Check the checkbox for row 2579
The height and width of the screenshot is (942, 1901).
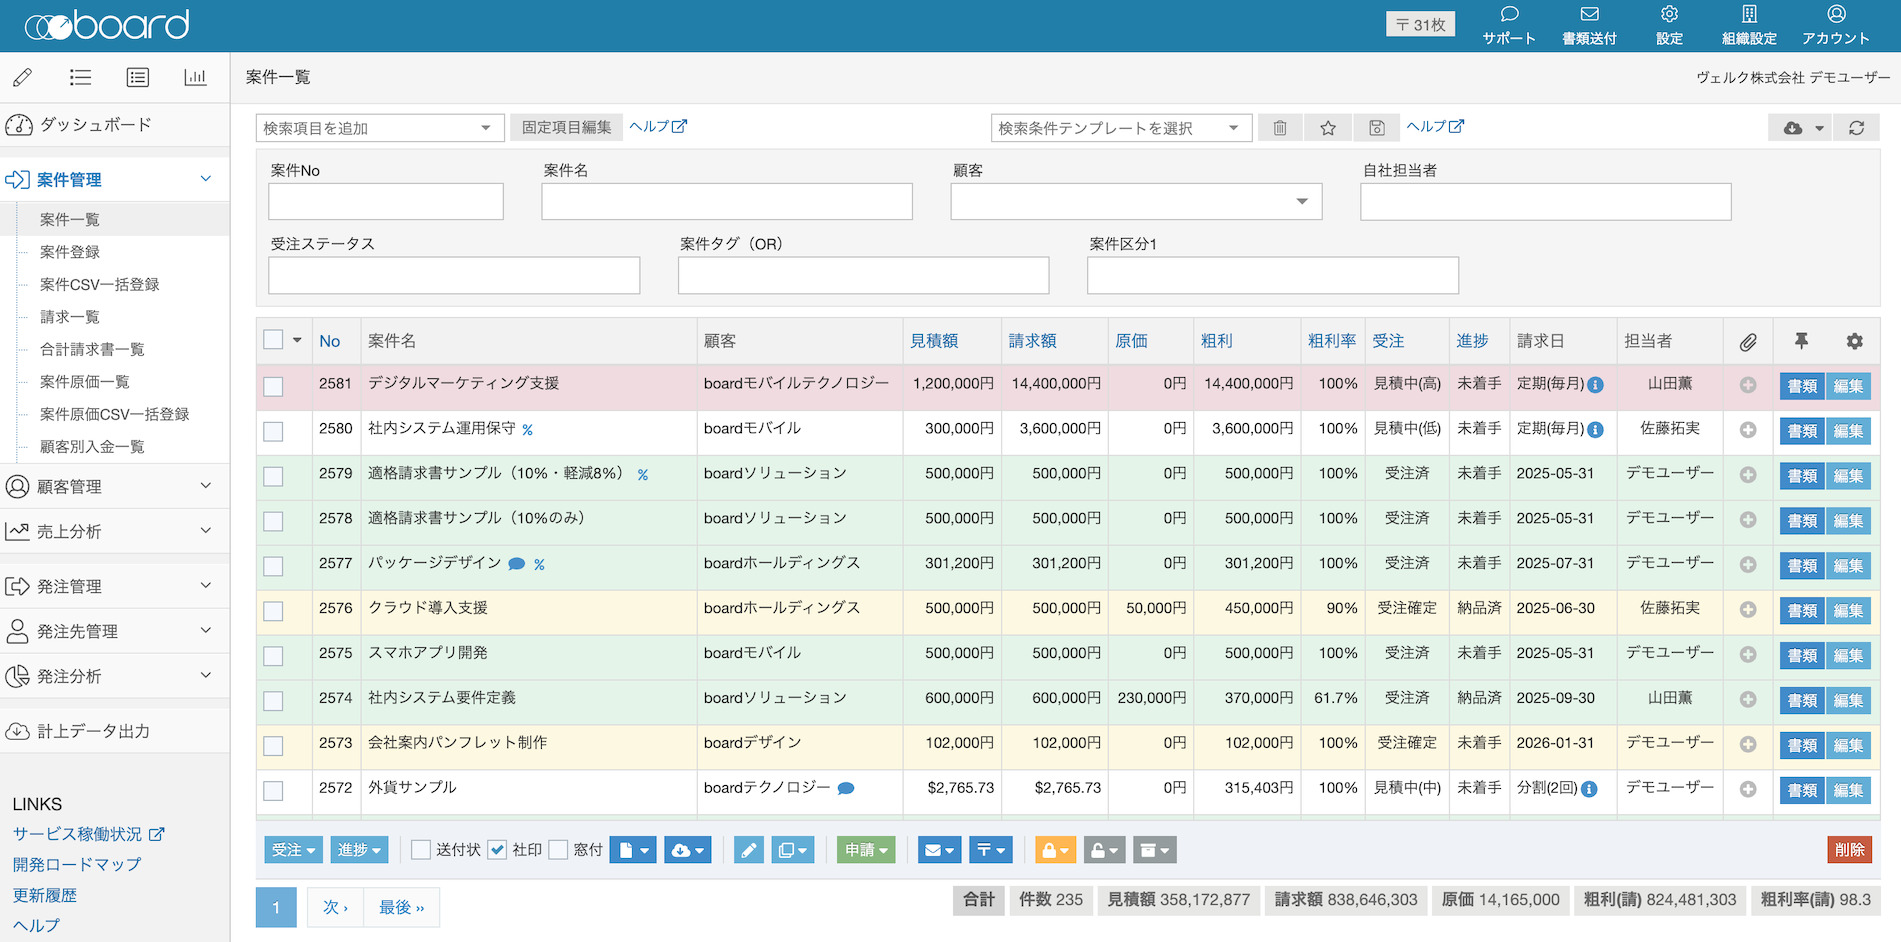pyautogui.click(x=273, y=476)
